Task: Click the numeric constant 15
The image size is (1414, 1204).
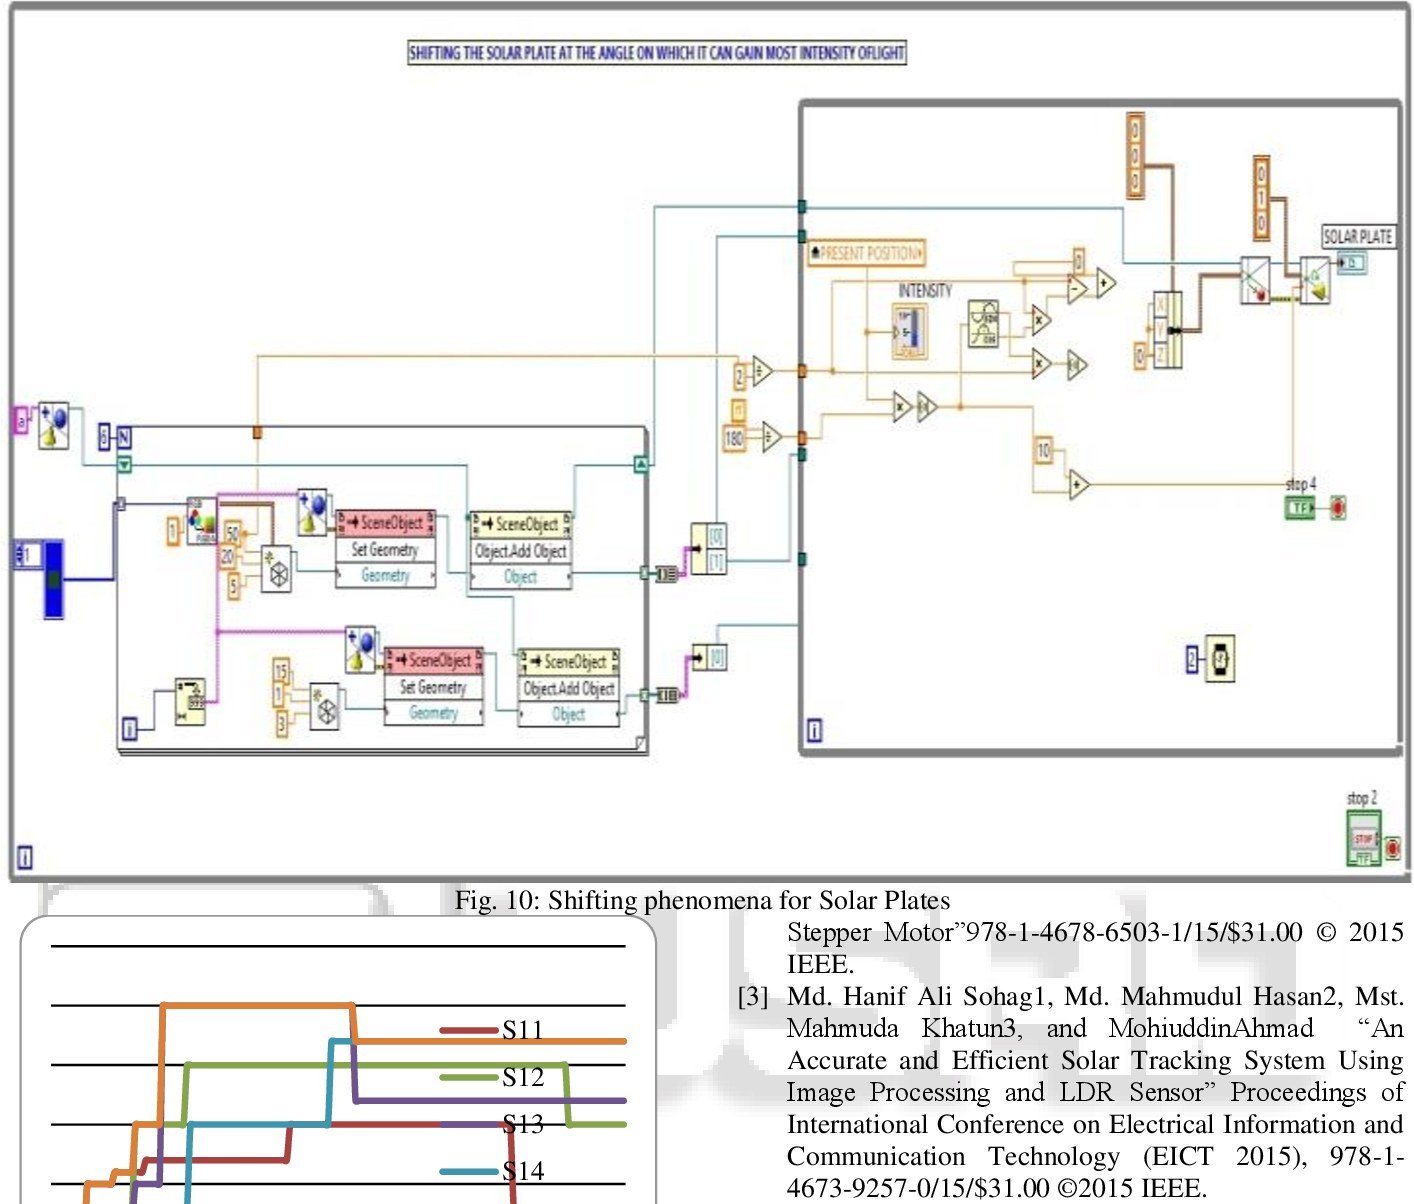Action: coord(281,670)
